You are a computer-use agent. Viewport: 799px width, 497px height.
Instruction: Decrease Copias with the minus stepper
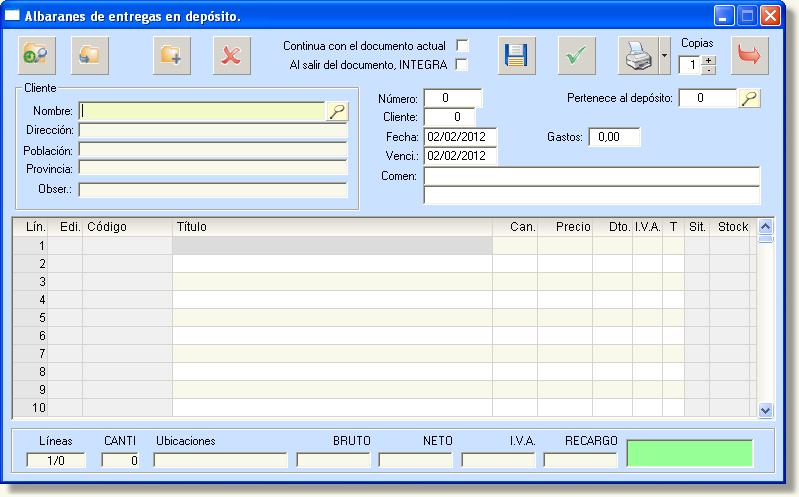[708, 70]
